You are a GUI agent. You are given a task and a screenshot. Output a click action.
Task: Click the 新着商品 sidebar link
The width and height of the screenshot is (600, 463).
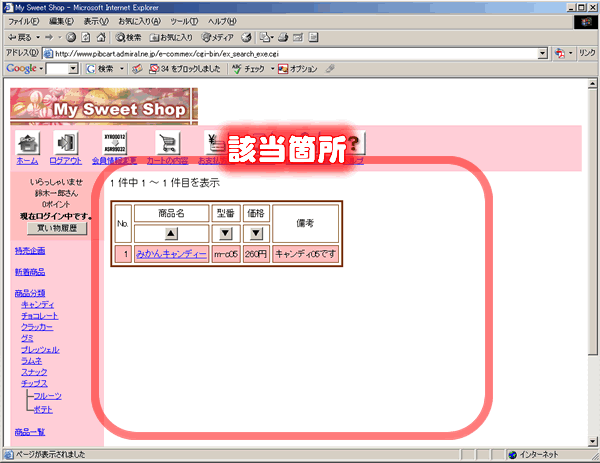tap(30, 272)
